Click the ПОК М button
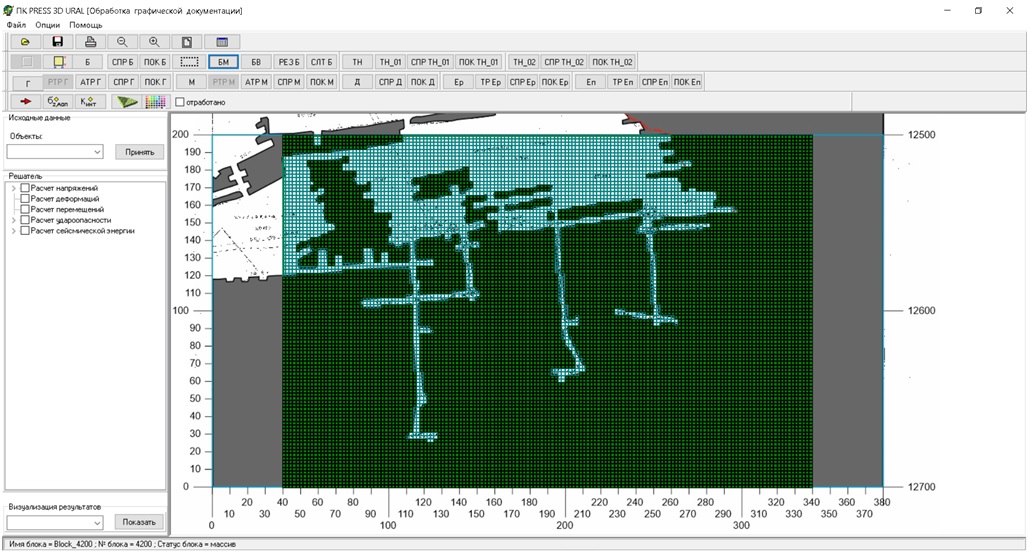The height and width of the screenshot is (552, 1028). [x=322, y=82]
